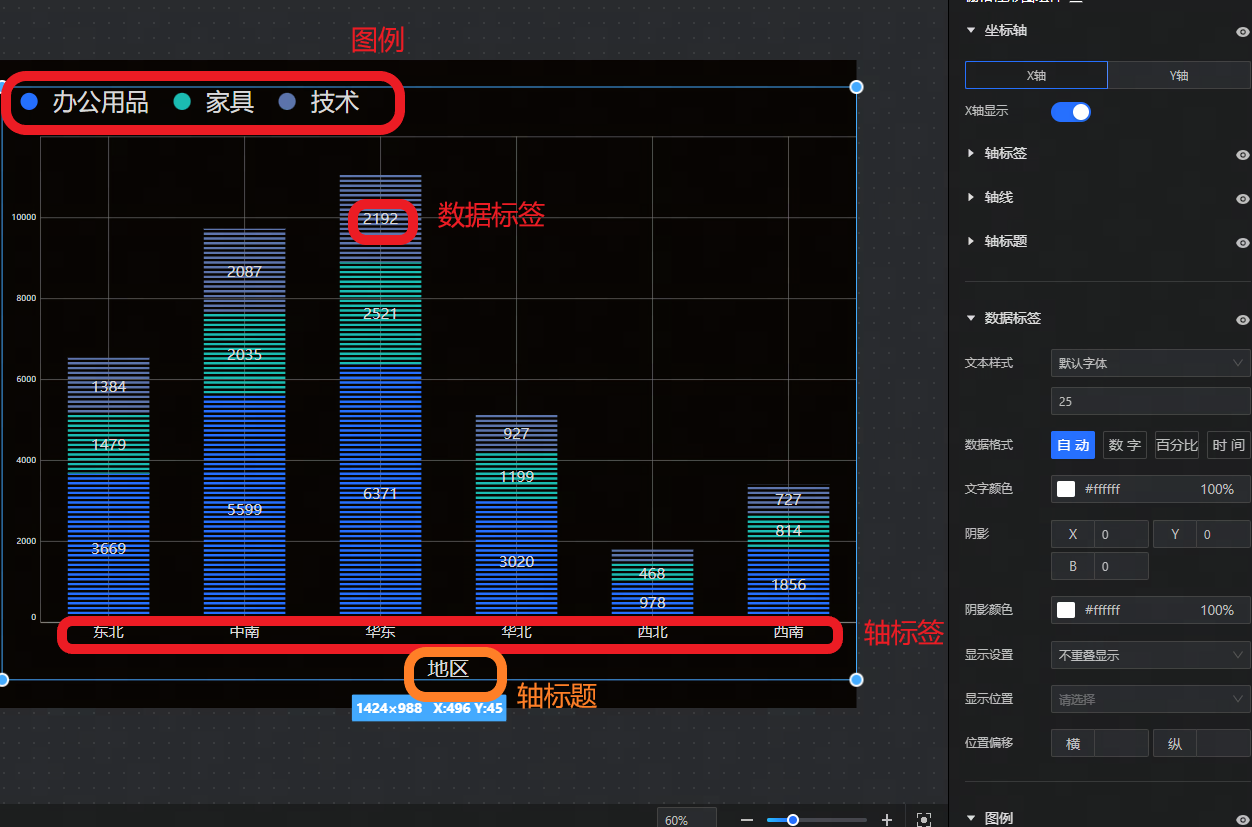The image size is (1252, 827).
Task: Click the fit-to-screen canvas icon
Action: tap(924, 820)
